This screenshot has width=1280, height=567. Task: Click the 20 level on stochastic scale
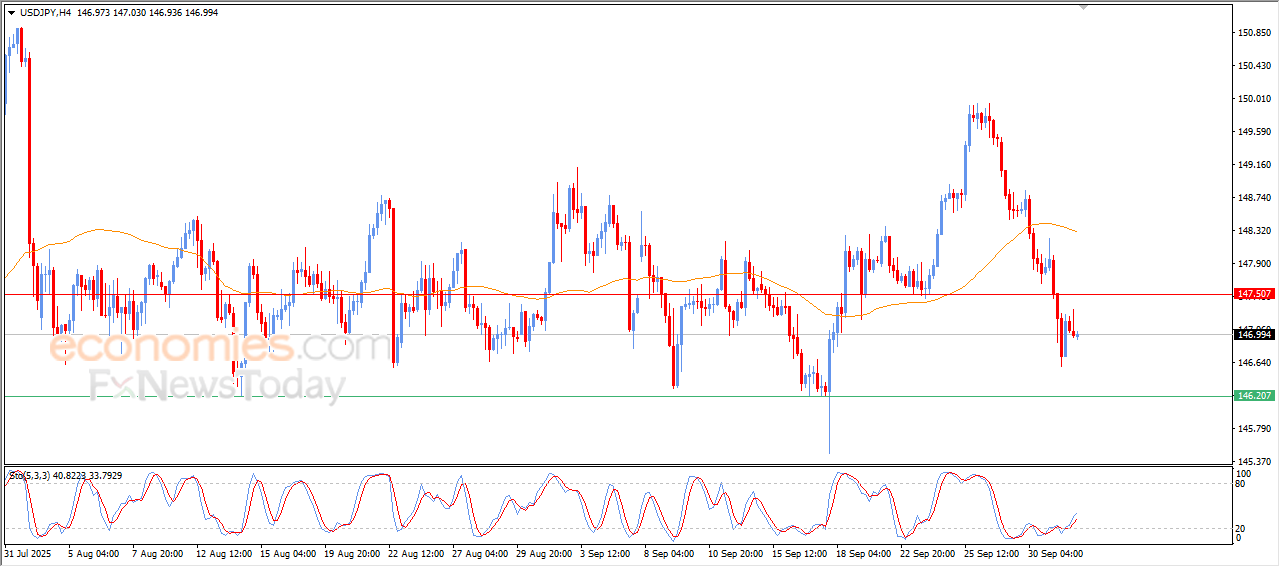tap(1242, 528)
